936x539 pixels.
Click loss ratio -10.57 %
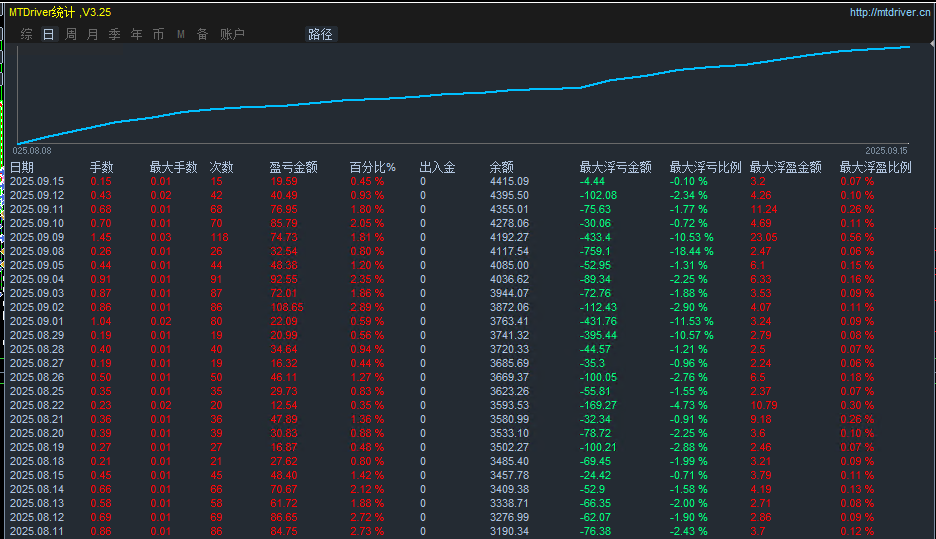click(691, 335)
